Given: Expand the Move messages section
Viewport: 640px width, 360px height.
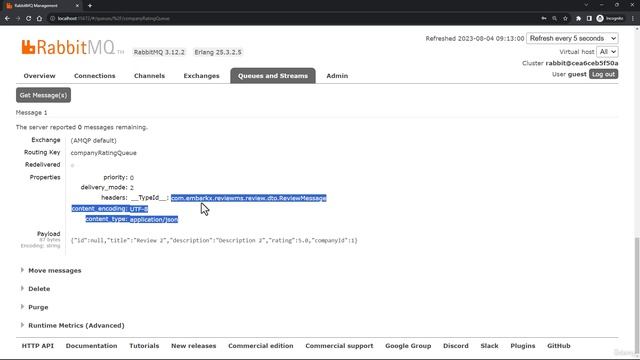Looking at the screenshot, I should point(54,271).
